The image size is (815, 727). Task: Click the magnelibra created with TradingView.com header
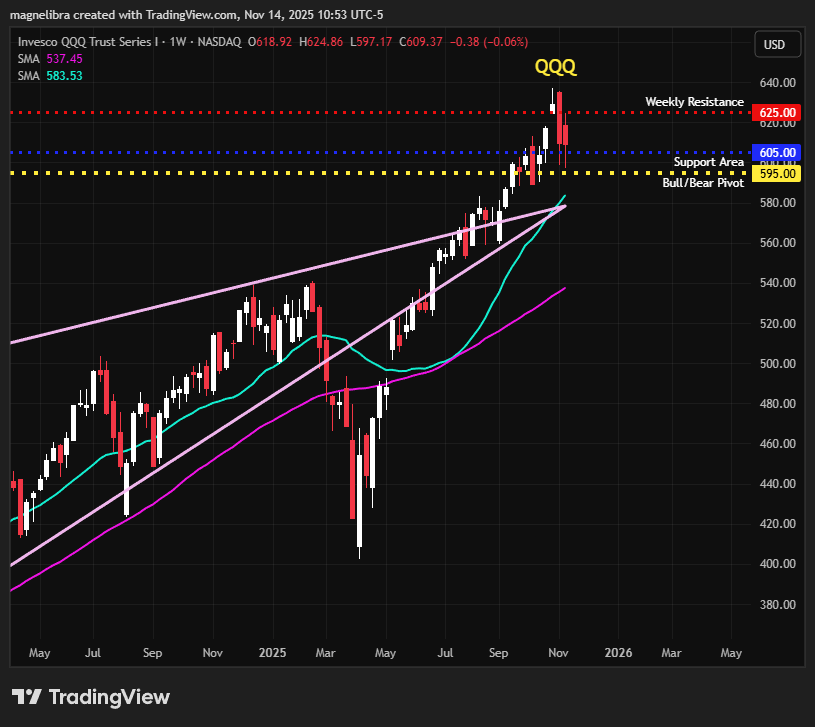tap(196, 15)
